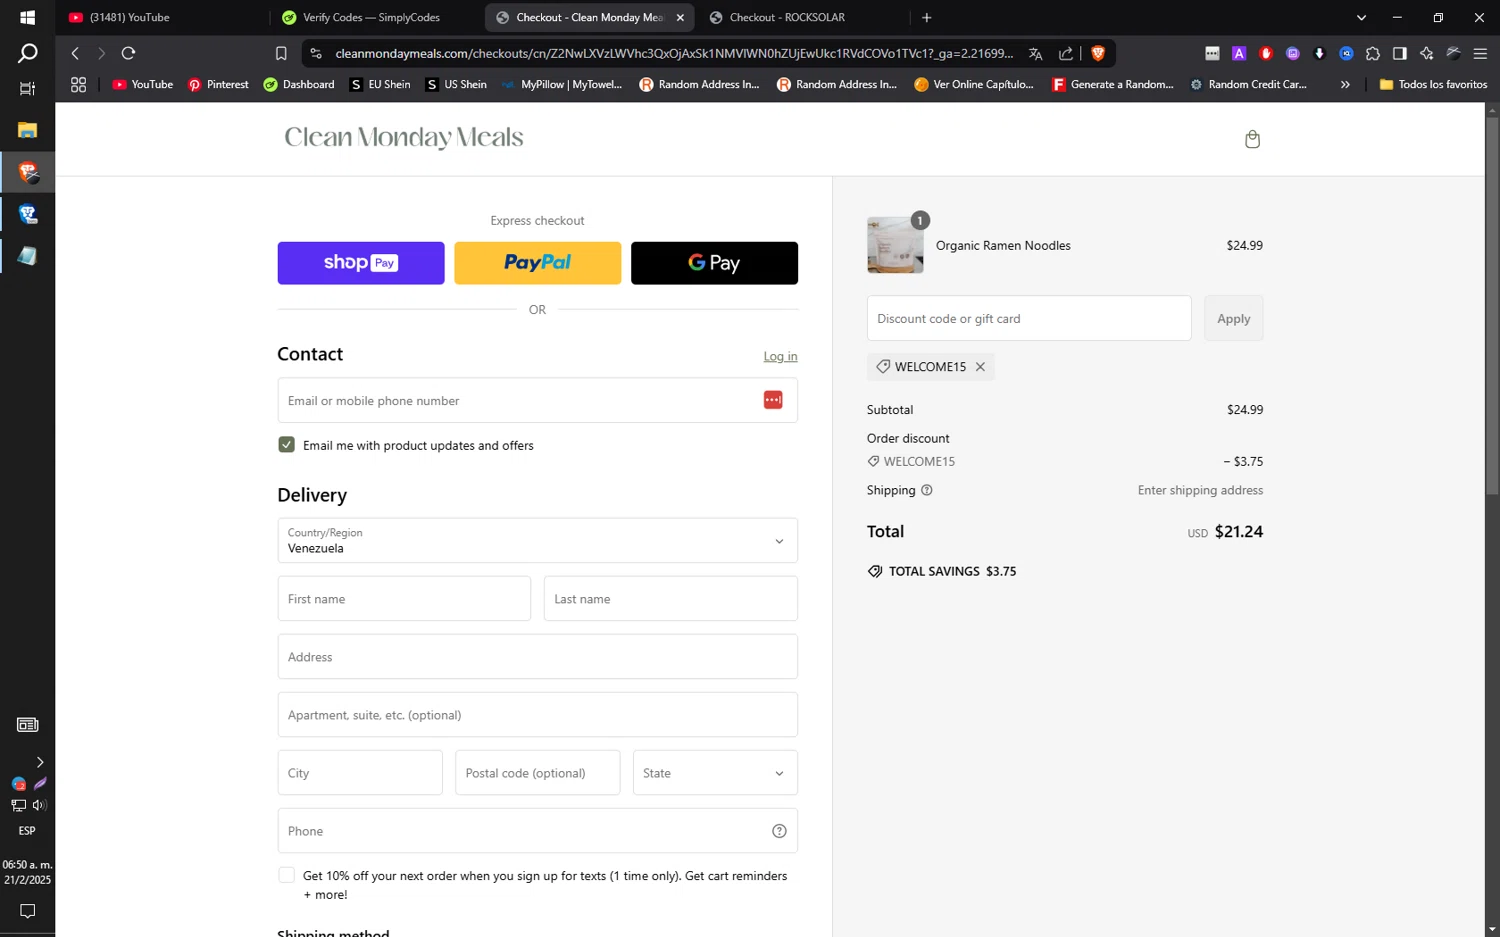Click the Apartment, suite, etc. field
The image size is (1500, 937).
click(537, 715)
